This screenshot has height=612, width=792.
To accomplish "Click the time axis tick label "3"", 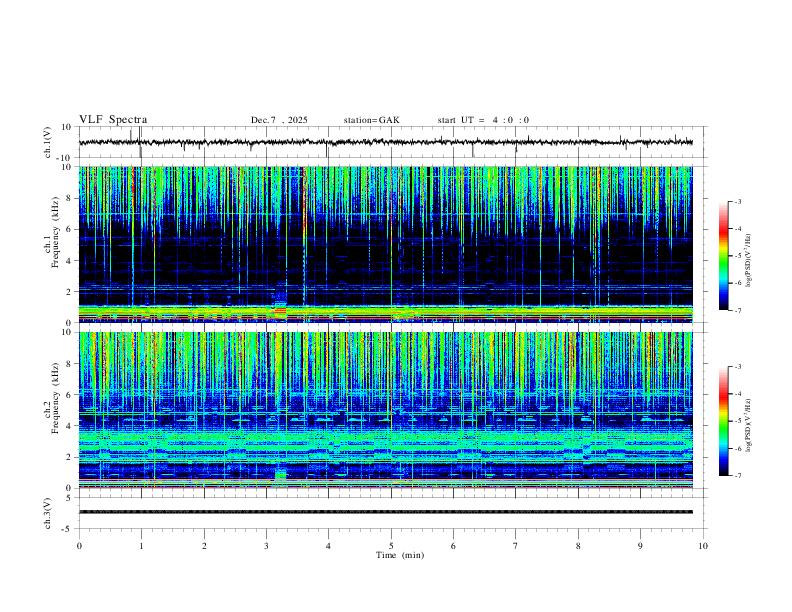I will (266, 546).
